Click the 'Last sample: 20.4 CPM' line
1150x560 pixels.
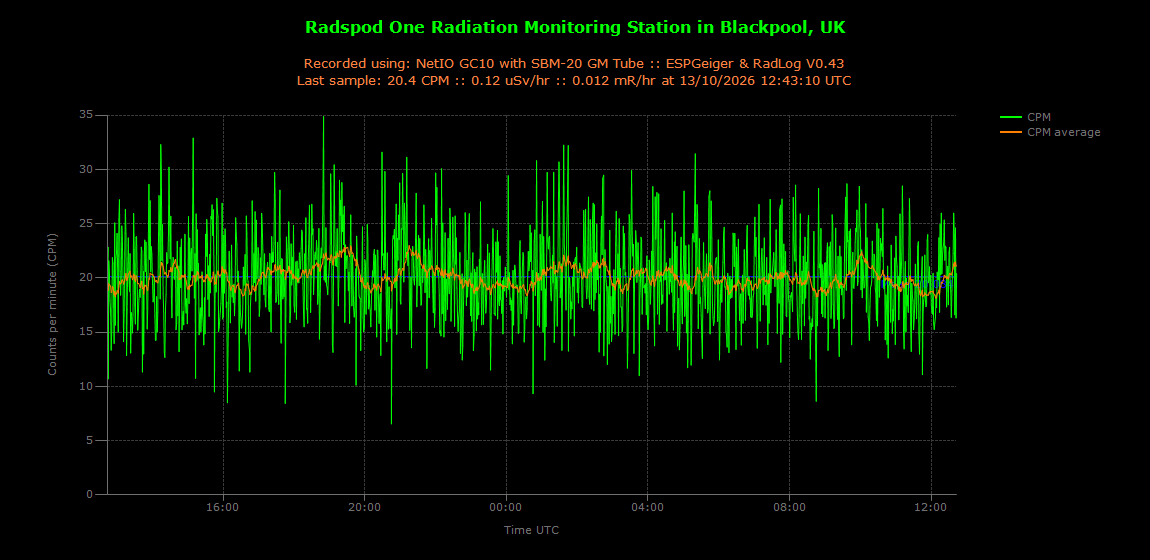click(x=574, y=80)
